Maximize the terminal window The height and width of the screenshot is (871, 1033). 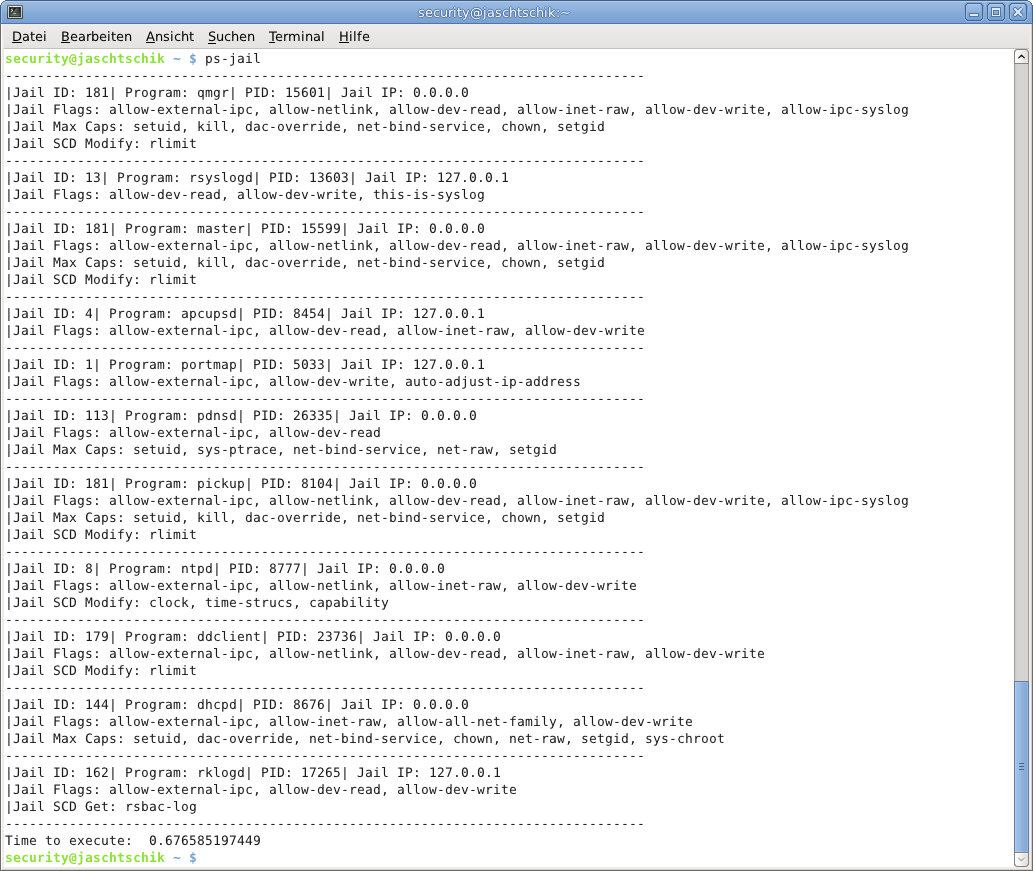[996, 12]
